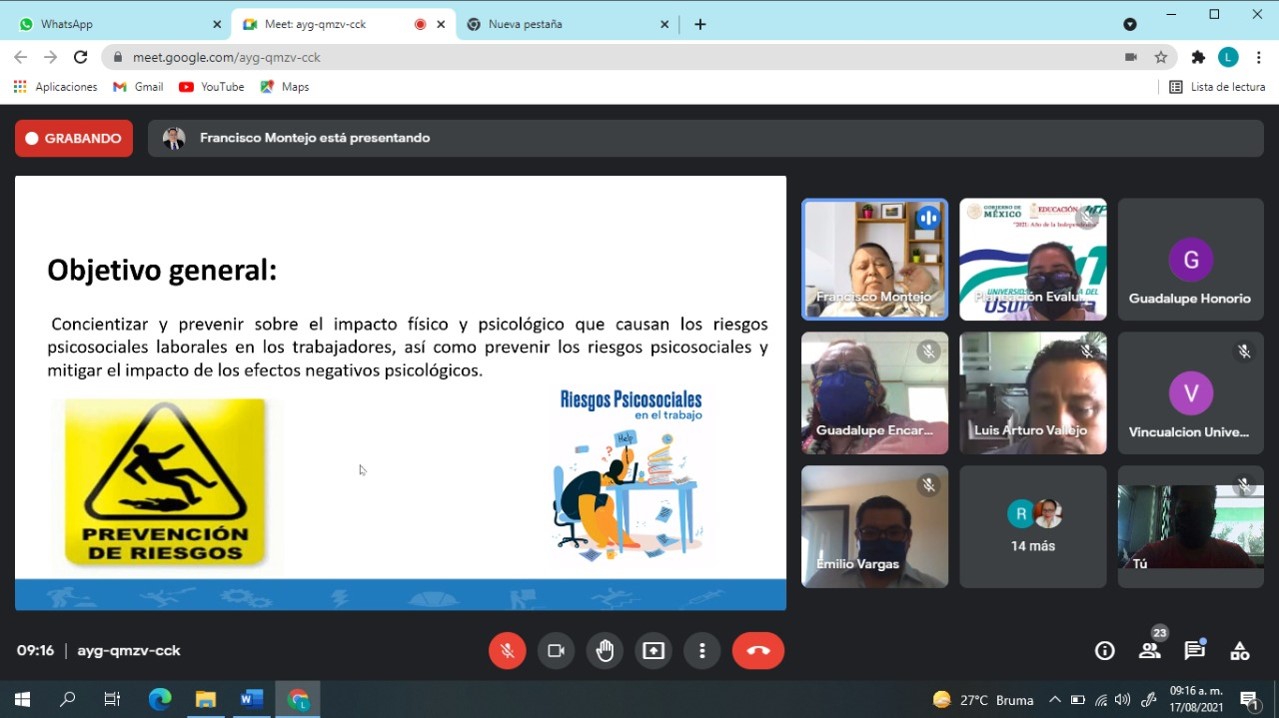This screenshot has width=1279, height=718.
Task: Open meeting details info icon
Action: point(1104,651)
